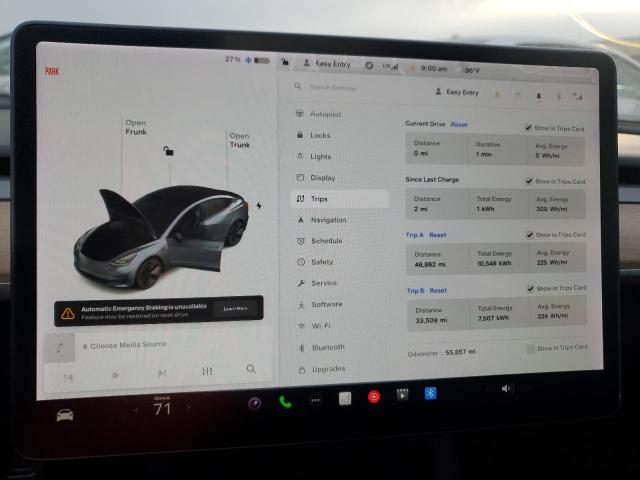Tap the unlock padlock icon above the car
This screenshot has width=640, height=480.
[168, 151]
